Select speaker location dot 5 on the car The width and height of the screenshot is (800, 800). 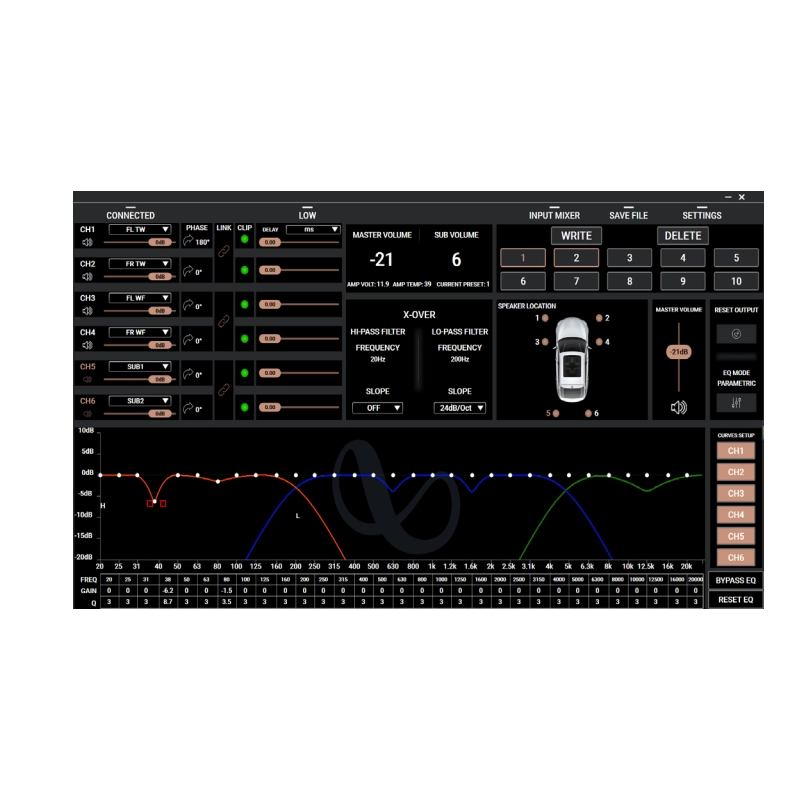556,413
